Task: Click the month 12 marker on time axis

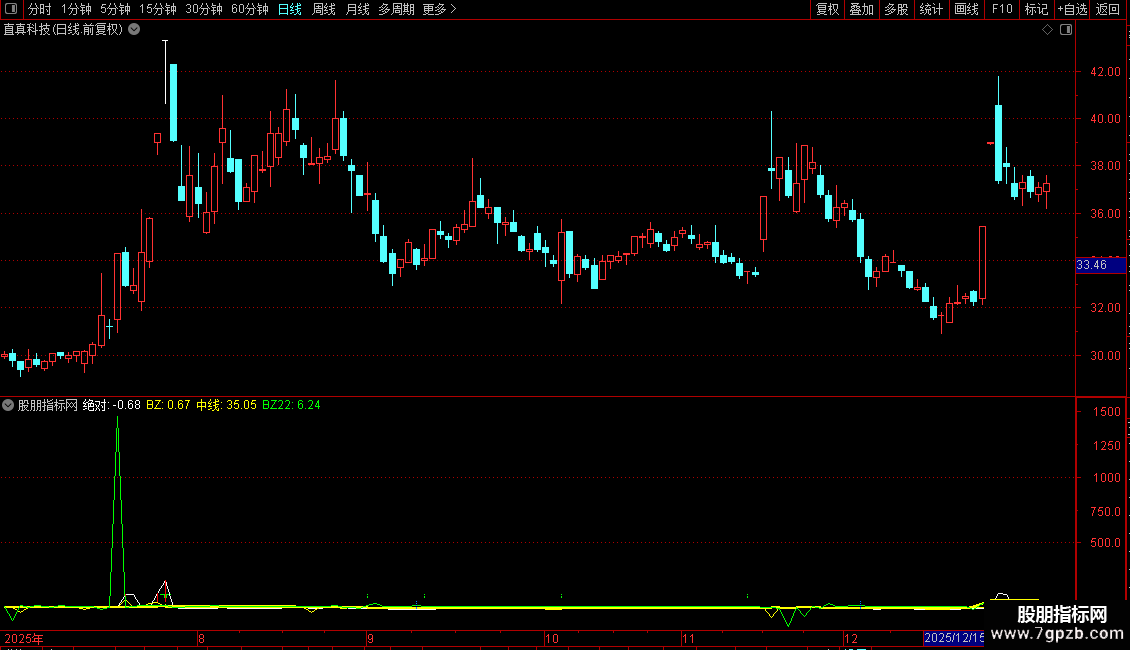Action: tap(851, 638)
